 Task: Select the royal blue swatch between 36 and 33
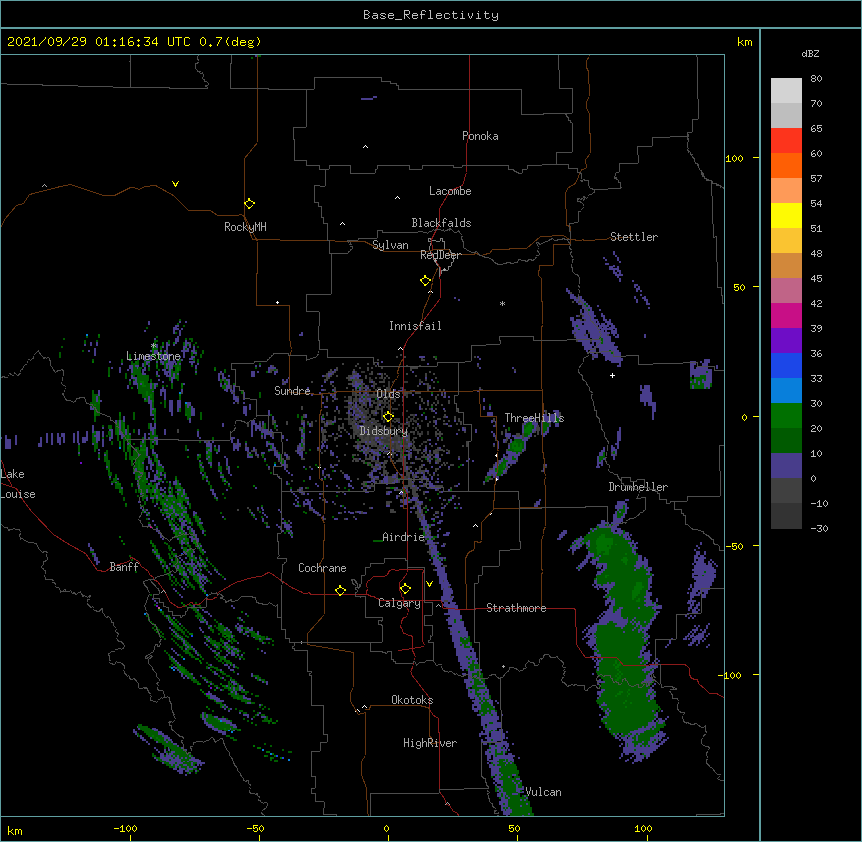(x=786, y=365)
